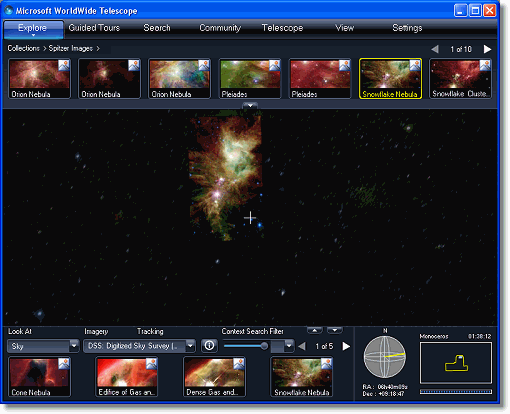Go to next page of Spitzer Images
The image size is (510, 414).
(x=487, y=49)
